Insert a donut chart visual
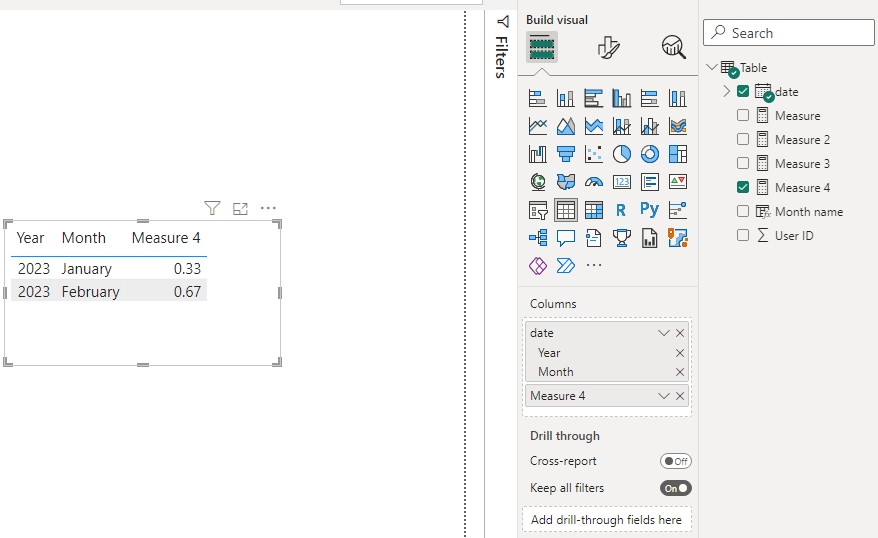 (650, 154)
